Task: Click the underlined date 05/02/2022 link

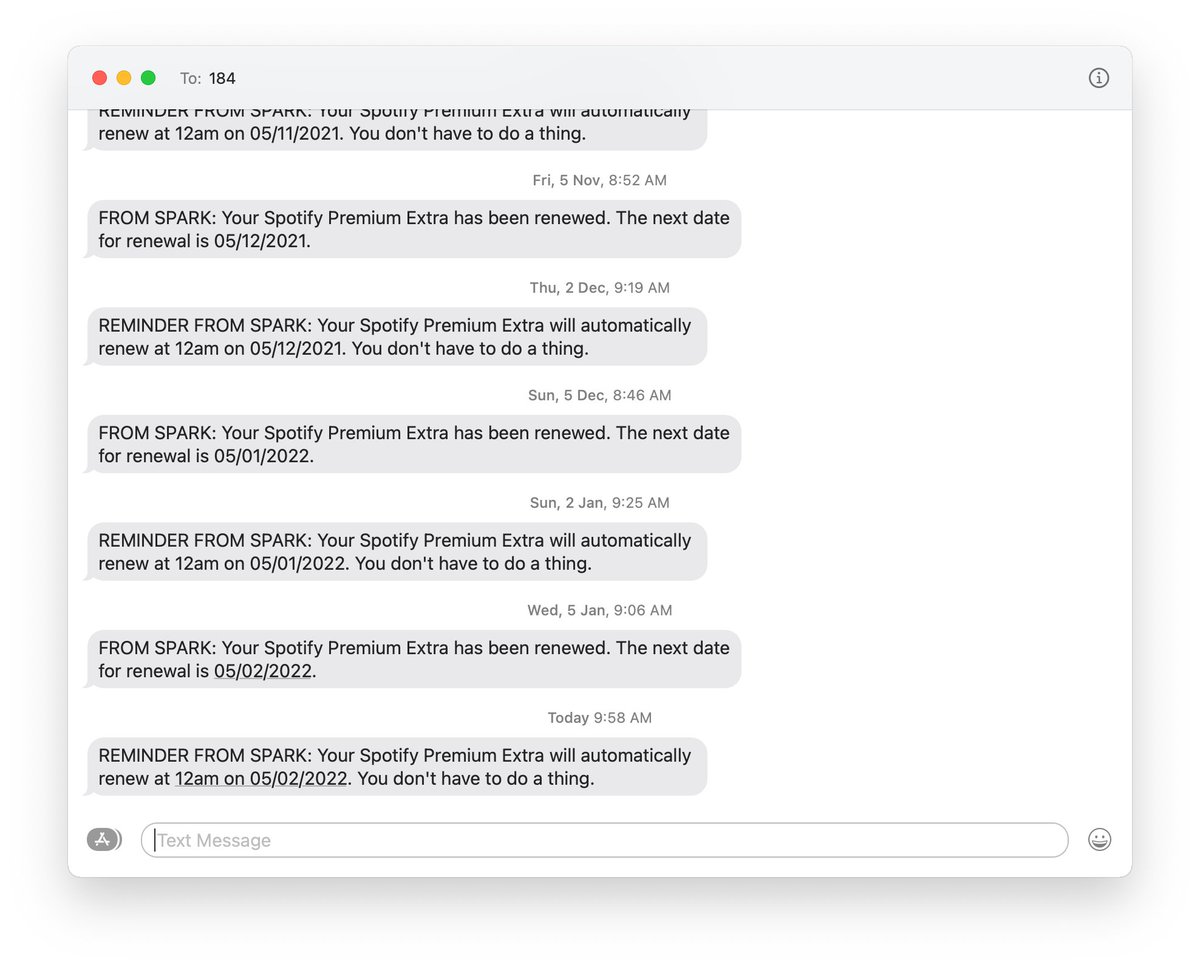Action: 264,671
